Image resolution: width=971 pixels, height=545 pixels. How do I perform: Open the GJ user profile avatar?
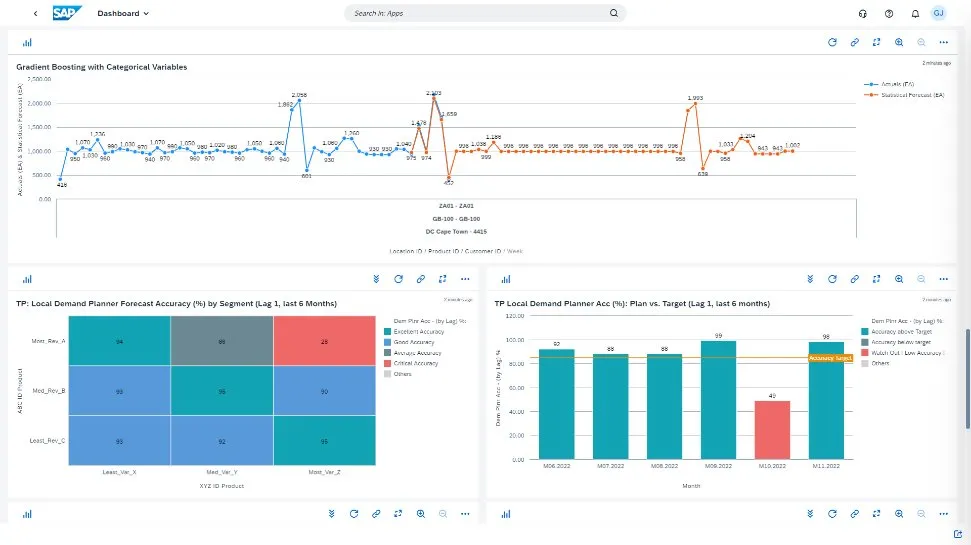939,14
